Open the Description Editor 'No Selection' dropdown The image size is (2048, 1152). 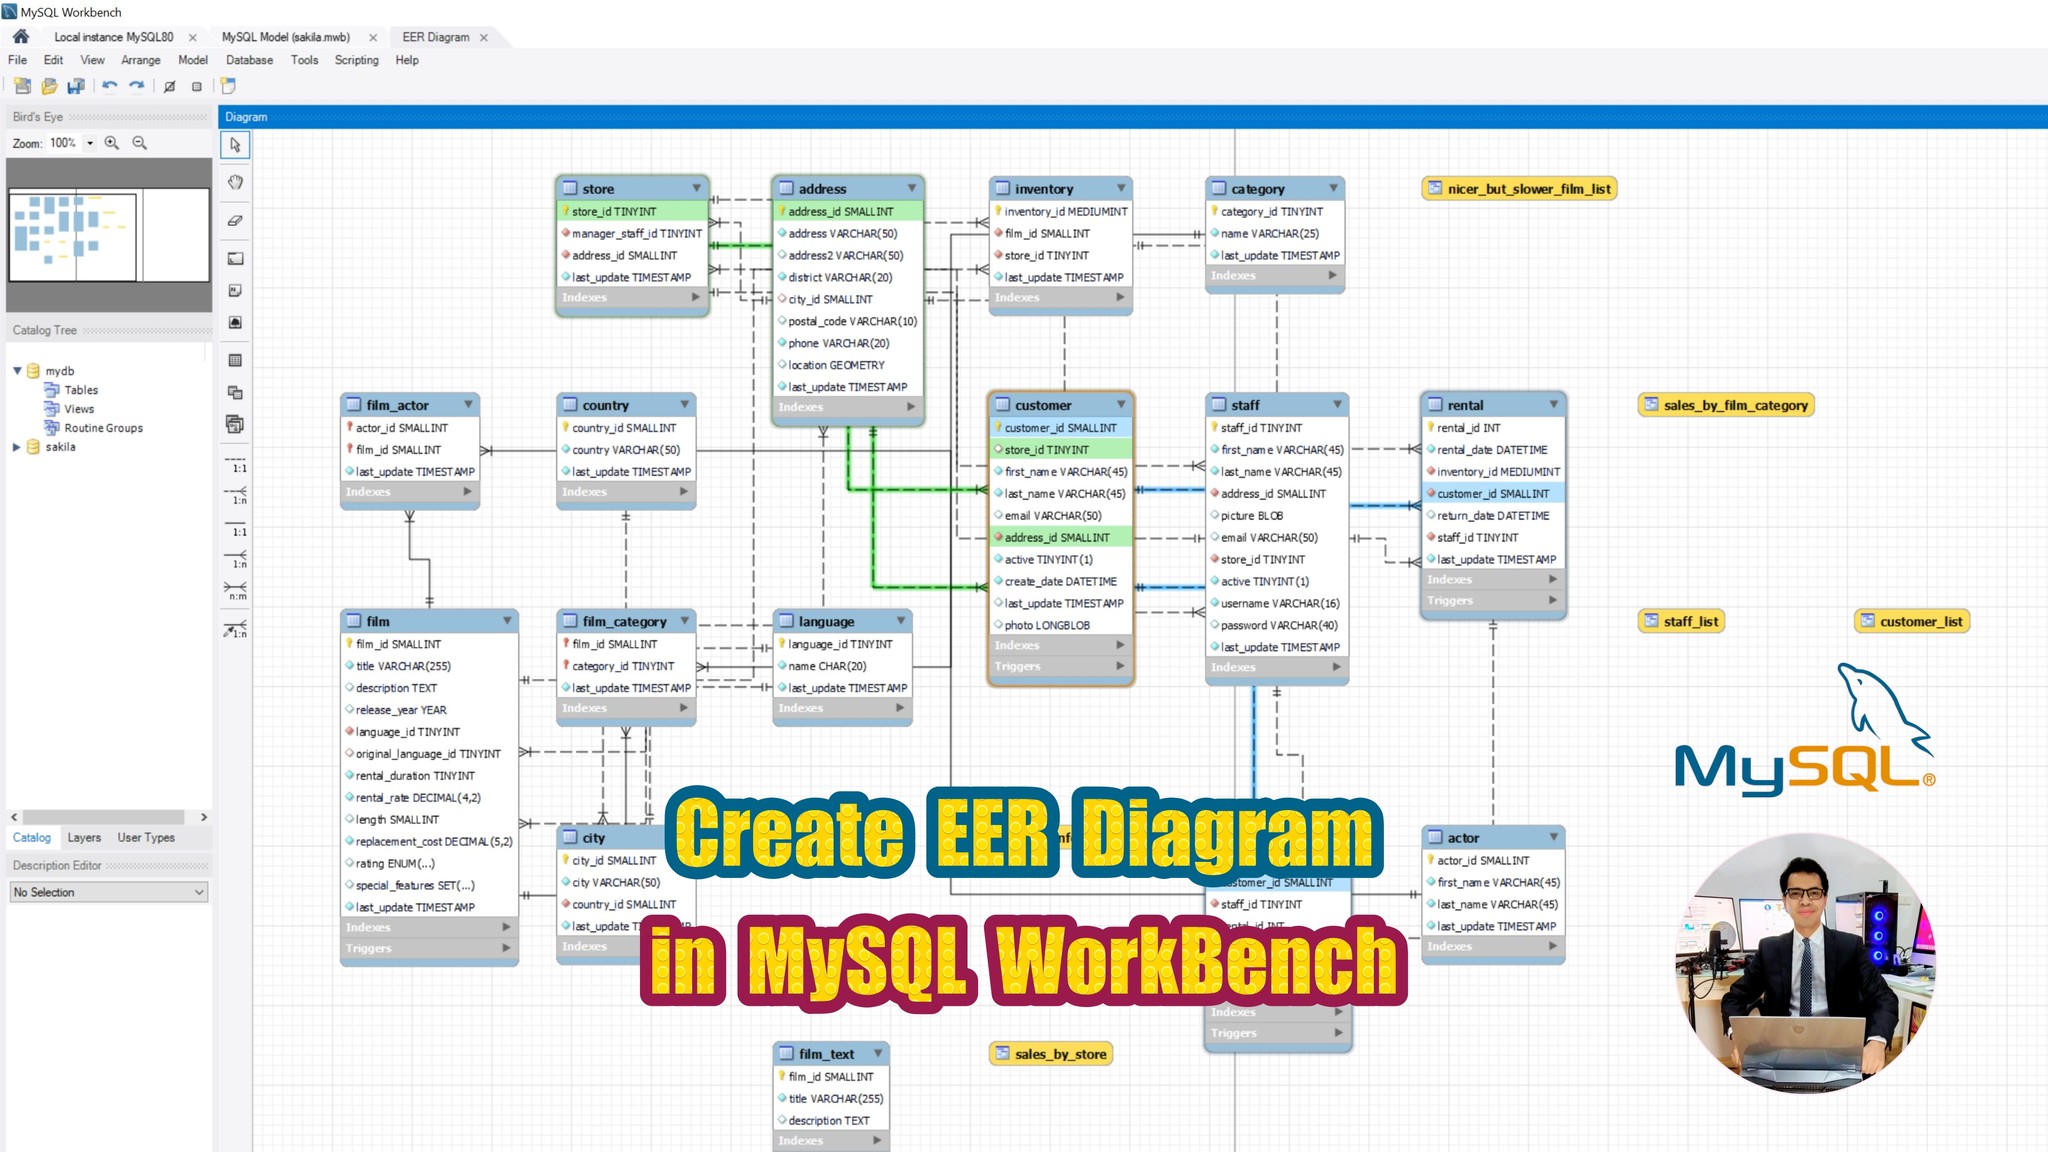pyautogui.click(x=109, y=892)
